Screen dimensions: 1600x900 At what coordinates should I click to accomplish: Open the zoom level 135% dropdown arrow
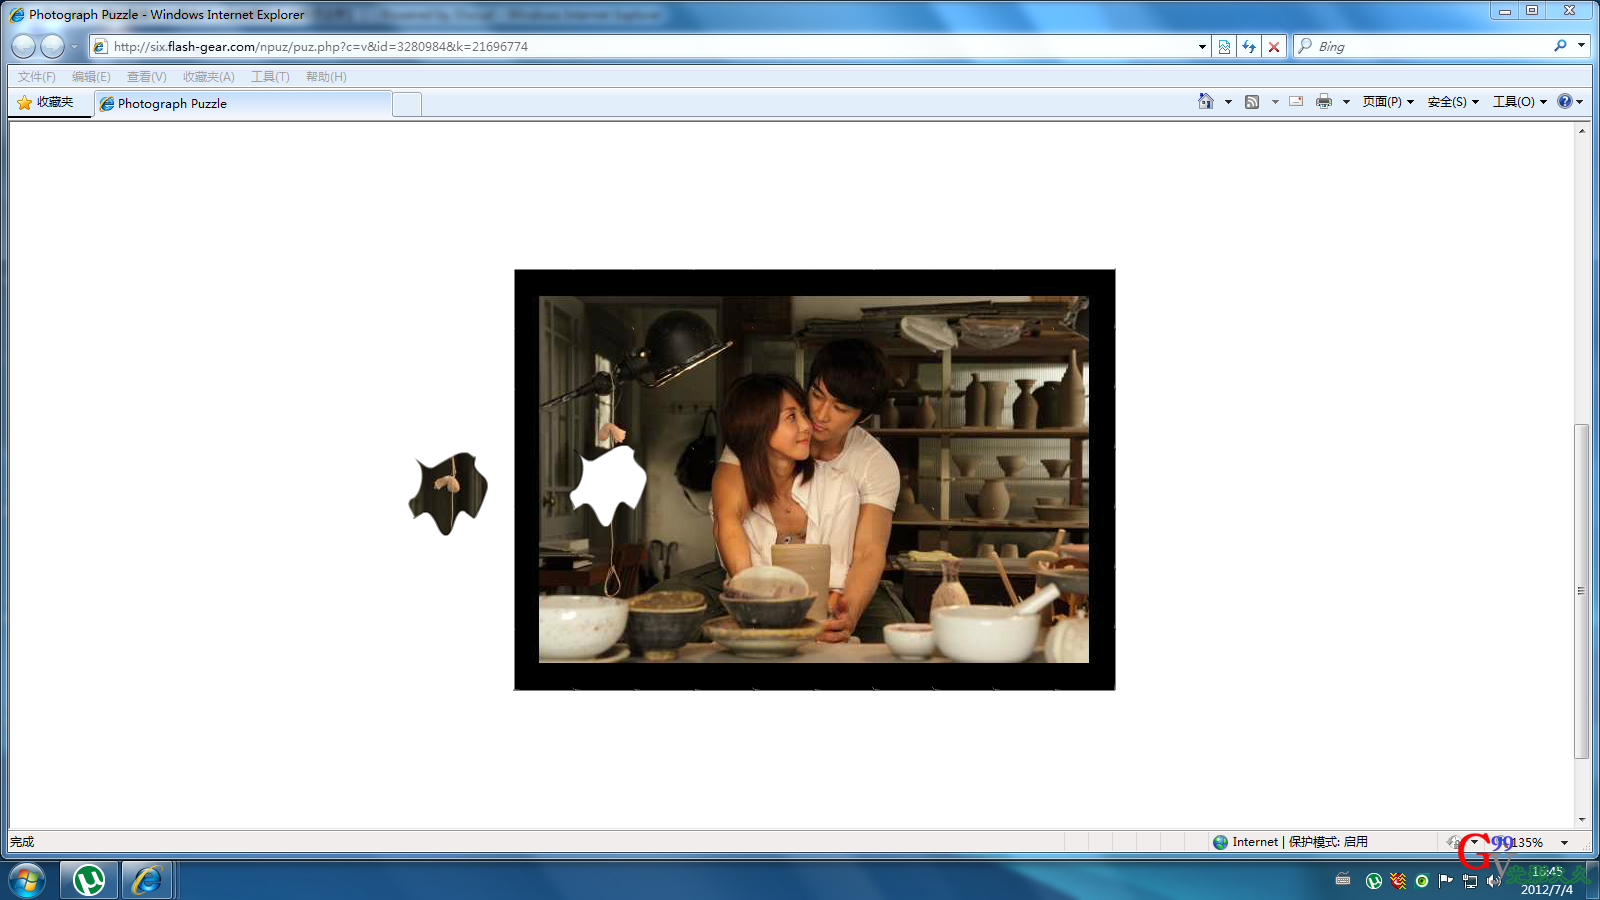(1565, 843)
